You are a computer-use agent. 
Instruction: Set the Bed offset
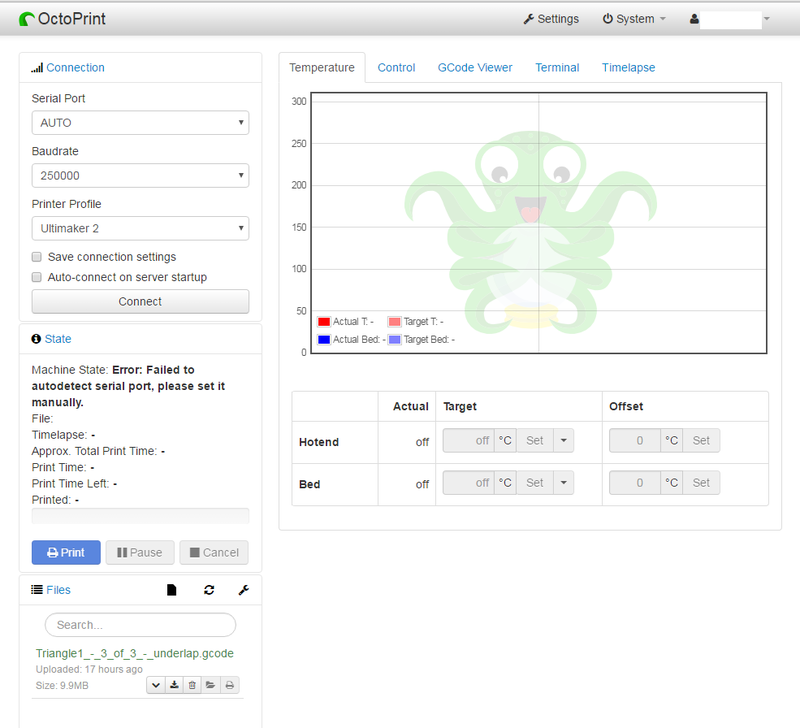(701, 483)
